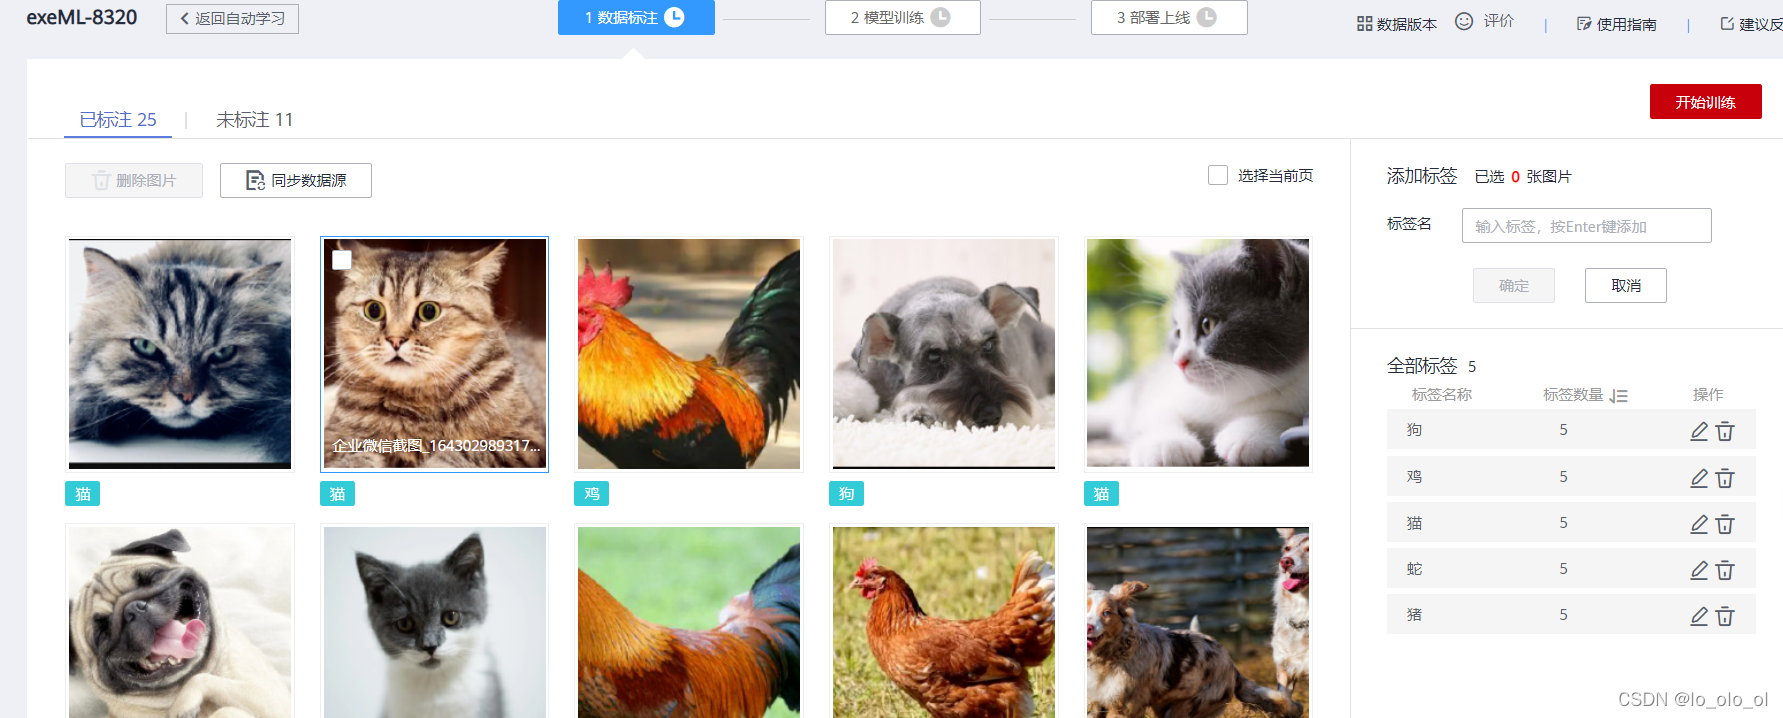Switch to the 已标注 25 tab

tap(118, 119)
